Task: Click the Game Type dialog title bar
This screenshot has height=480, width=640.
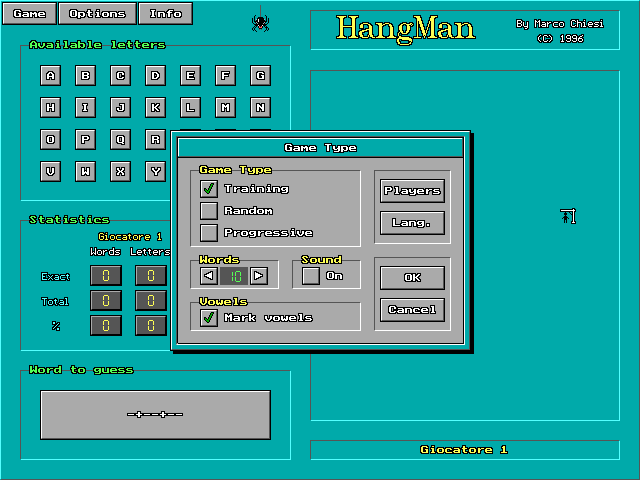Action: click(320, 148)
